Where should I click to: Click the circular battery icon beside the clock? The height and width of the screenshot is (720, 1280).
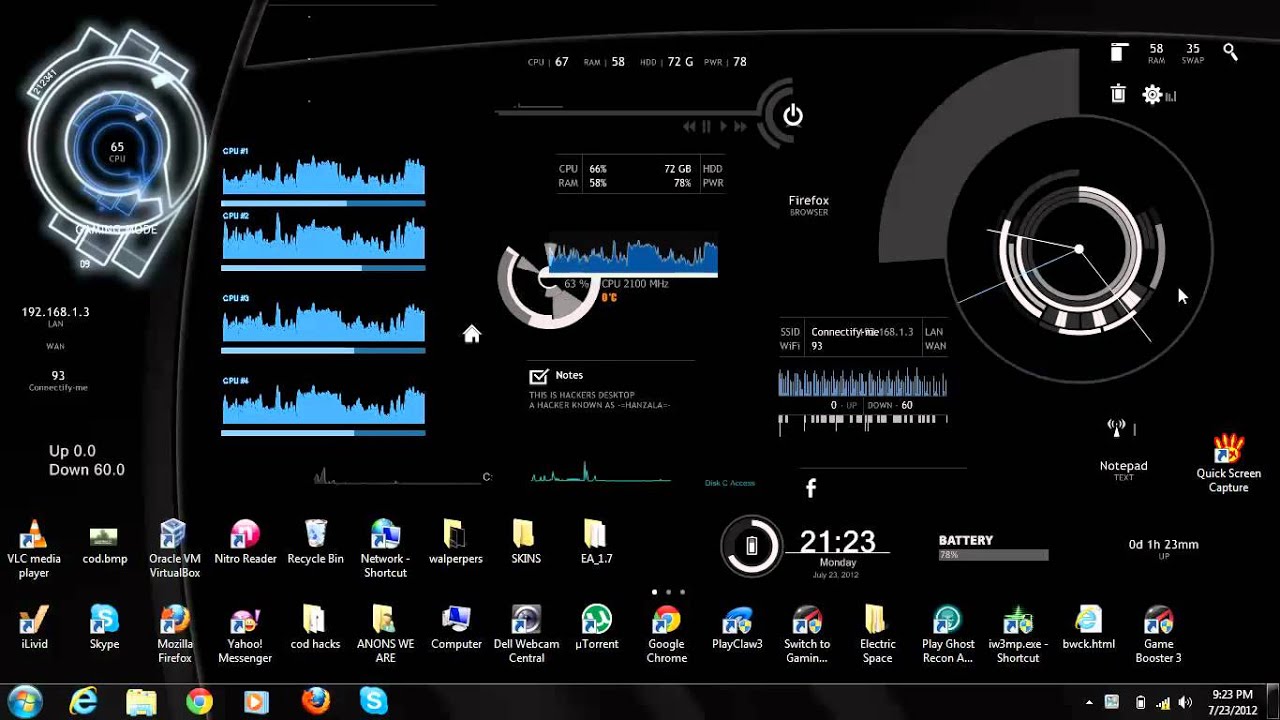click(x=752, y=546)
